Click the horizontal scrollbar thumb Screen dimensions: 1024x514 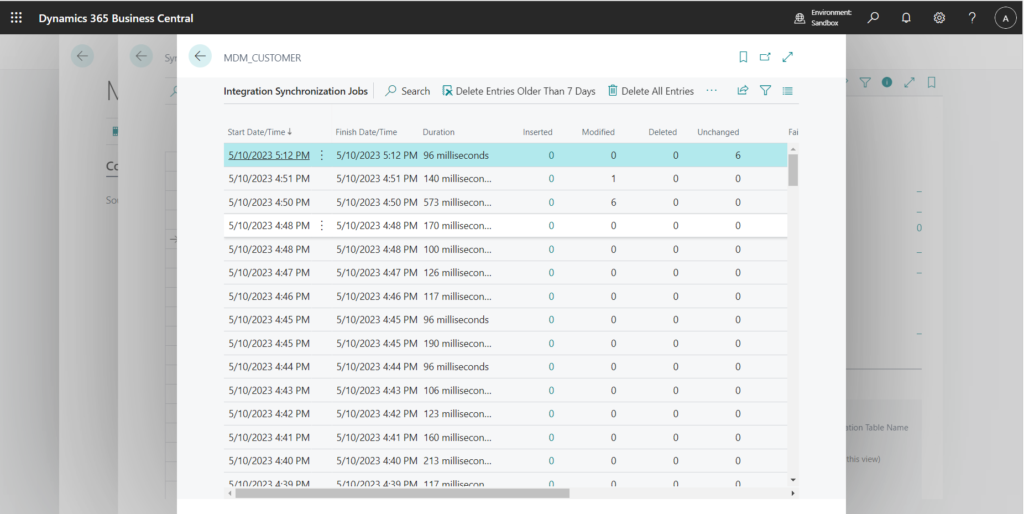[x=402, y=493]
